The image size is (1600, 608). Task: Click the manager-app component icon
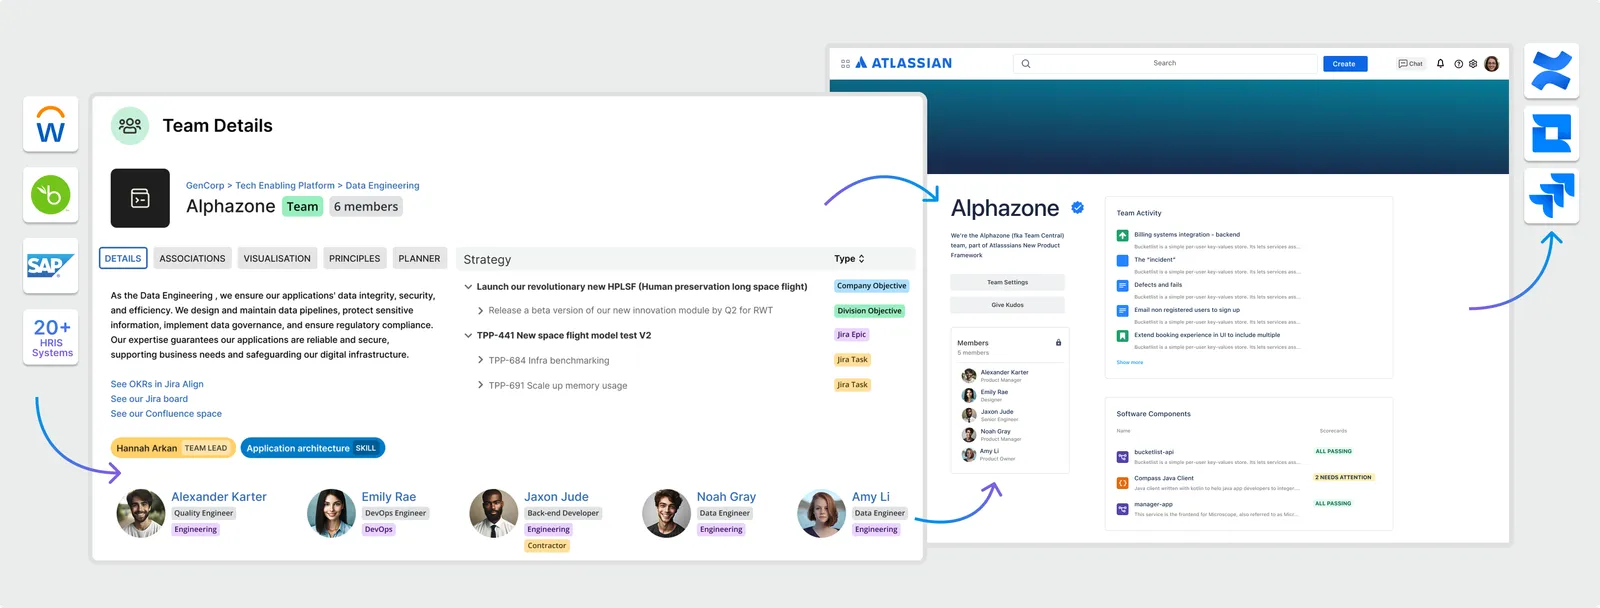coord(1122,509)
